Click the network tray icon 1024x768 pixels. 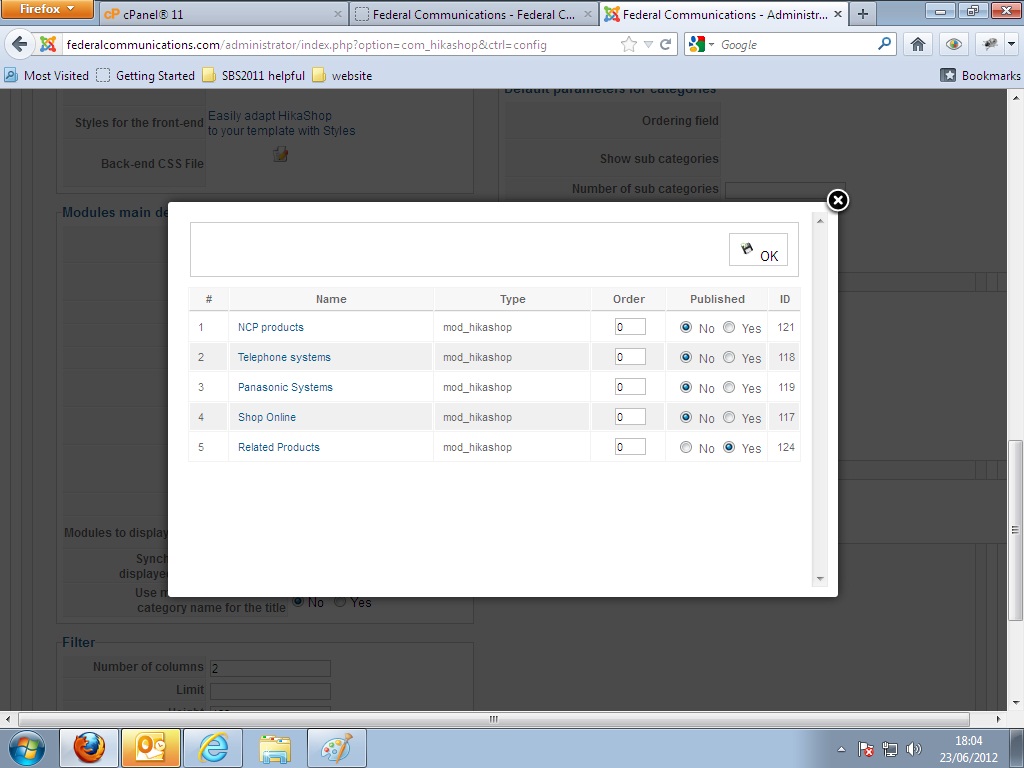pyautogui.click(x=889, y=749)
